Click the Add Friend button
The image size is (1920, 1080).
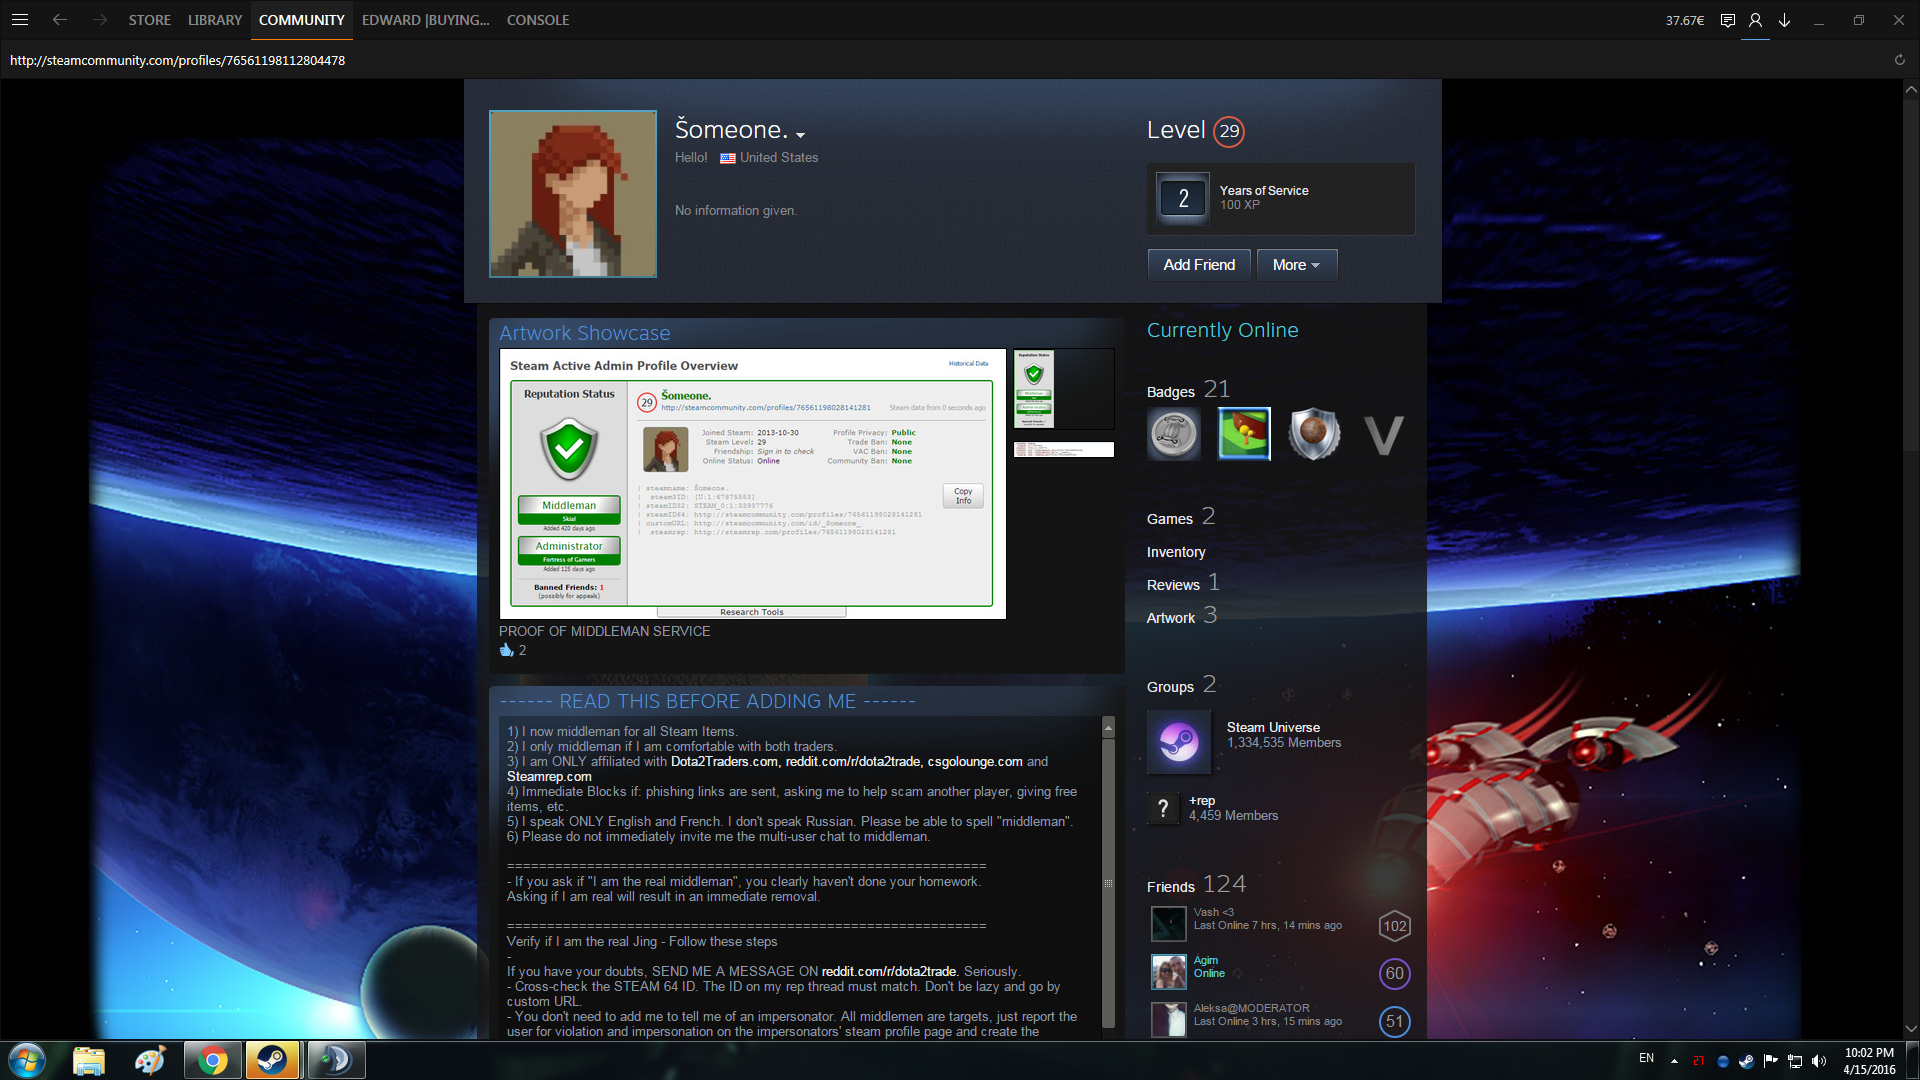click(1199, 265)
